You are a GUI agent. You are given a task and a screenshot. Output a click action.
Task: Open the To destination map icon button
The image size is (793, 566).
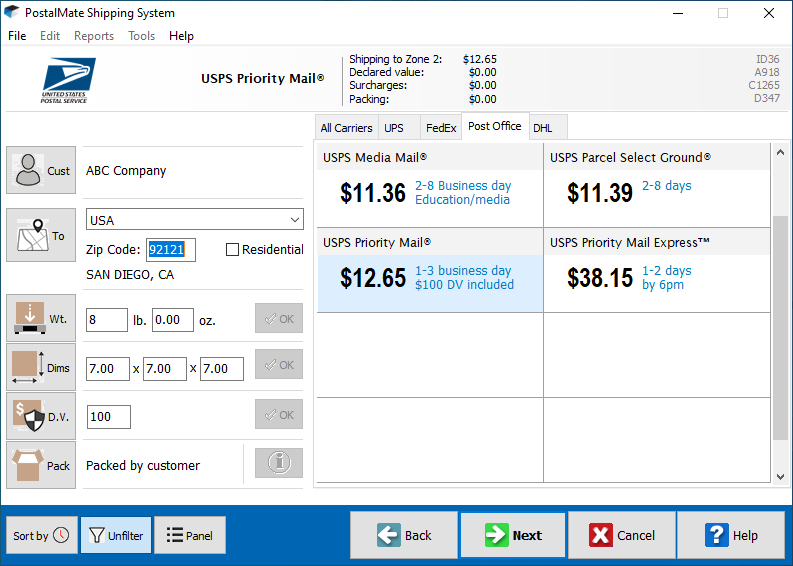click(41, 235)
